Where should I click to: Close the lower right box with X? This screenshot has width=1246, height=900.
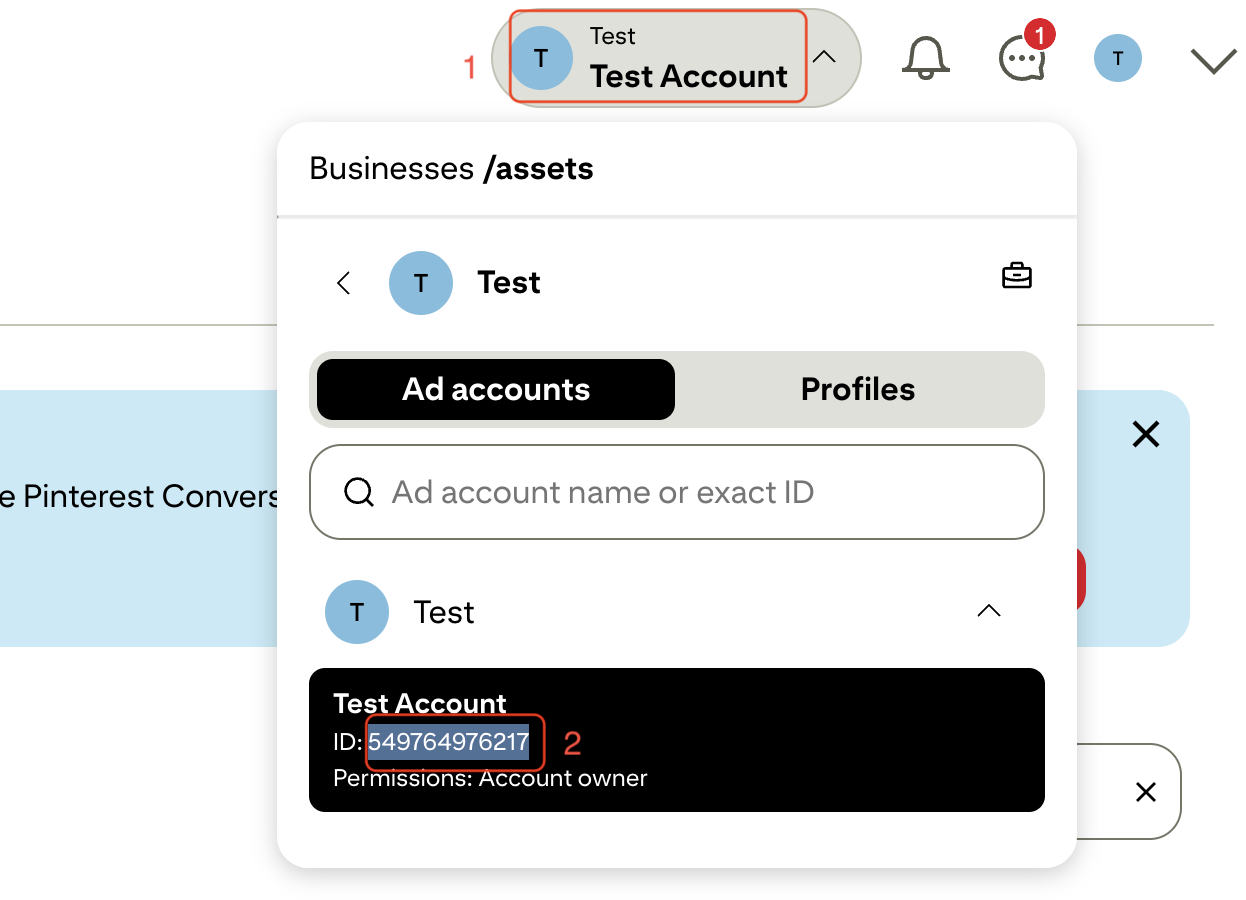click(1145, 792)
